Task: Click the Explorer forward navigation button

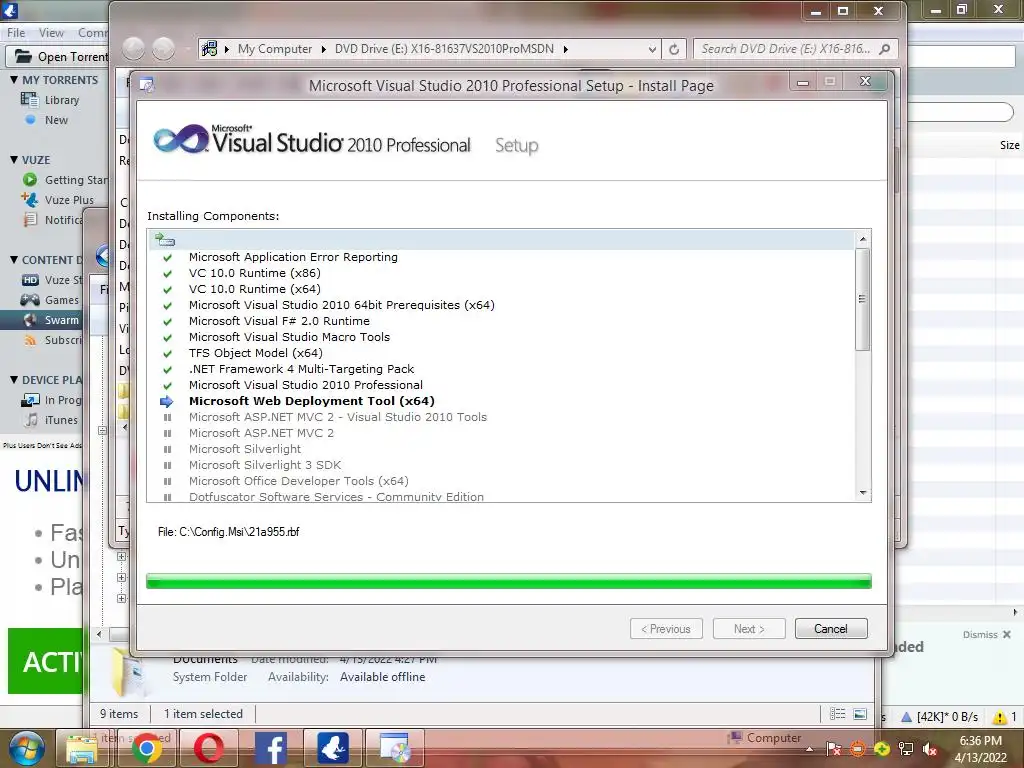Action: tap(163, 48)
